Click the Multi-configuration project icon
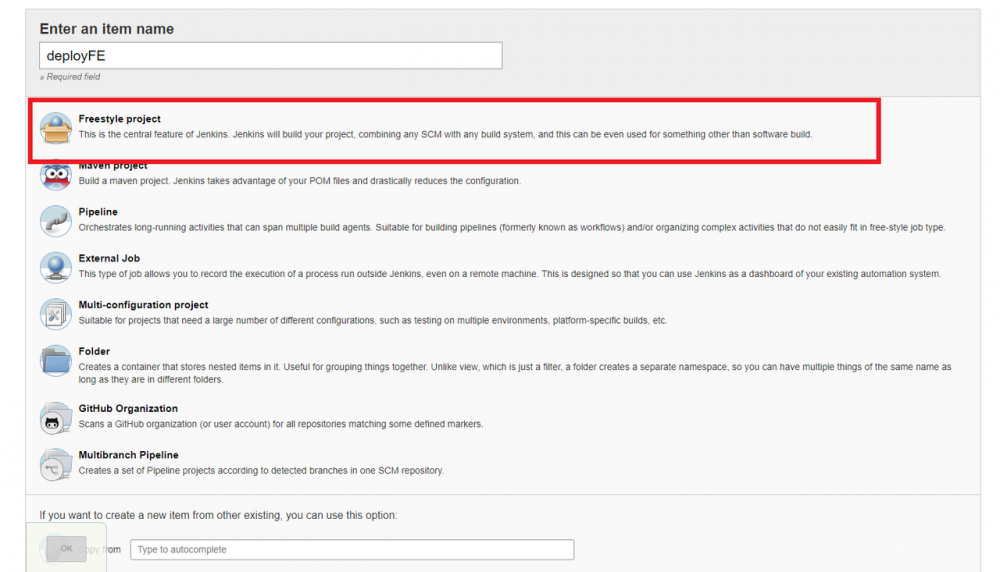The image size is (1000, 572). pos(55,314)
